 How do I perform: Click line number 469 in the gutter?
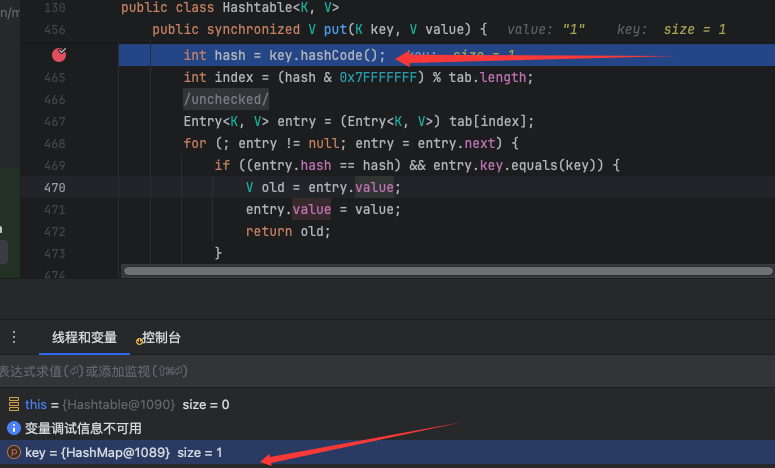click(x=55, y=166)
